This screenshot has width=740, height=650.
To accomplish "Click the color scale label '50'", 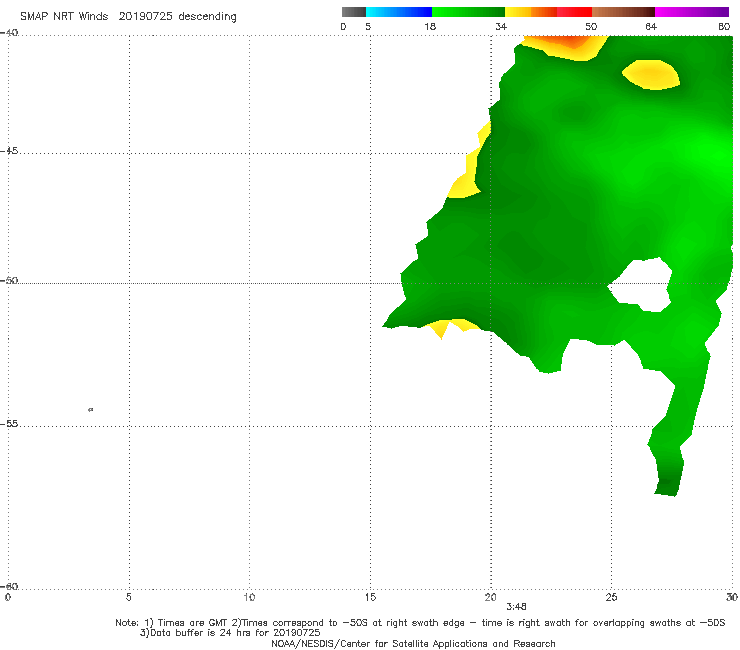I will click(x=591, y=26).
